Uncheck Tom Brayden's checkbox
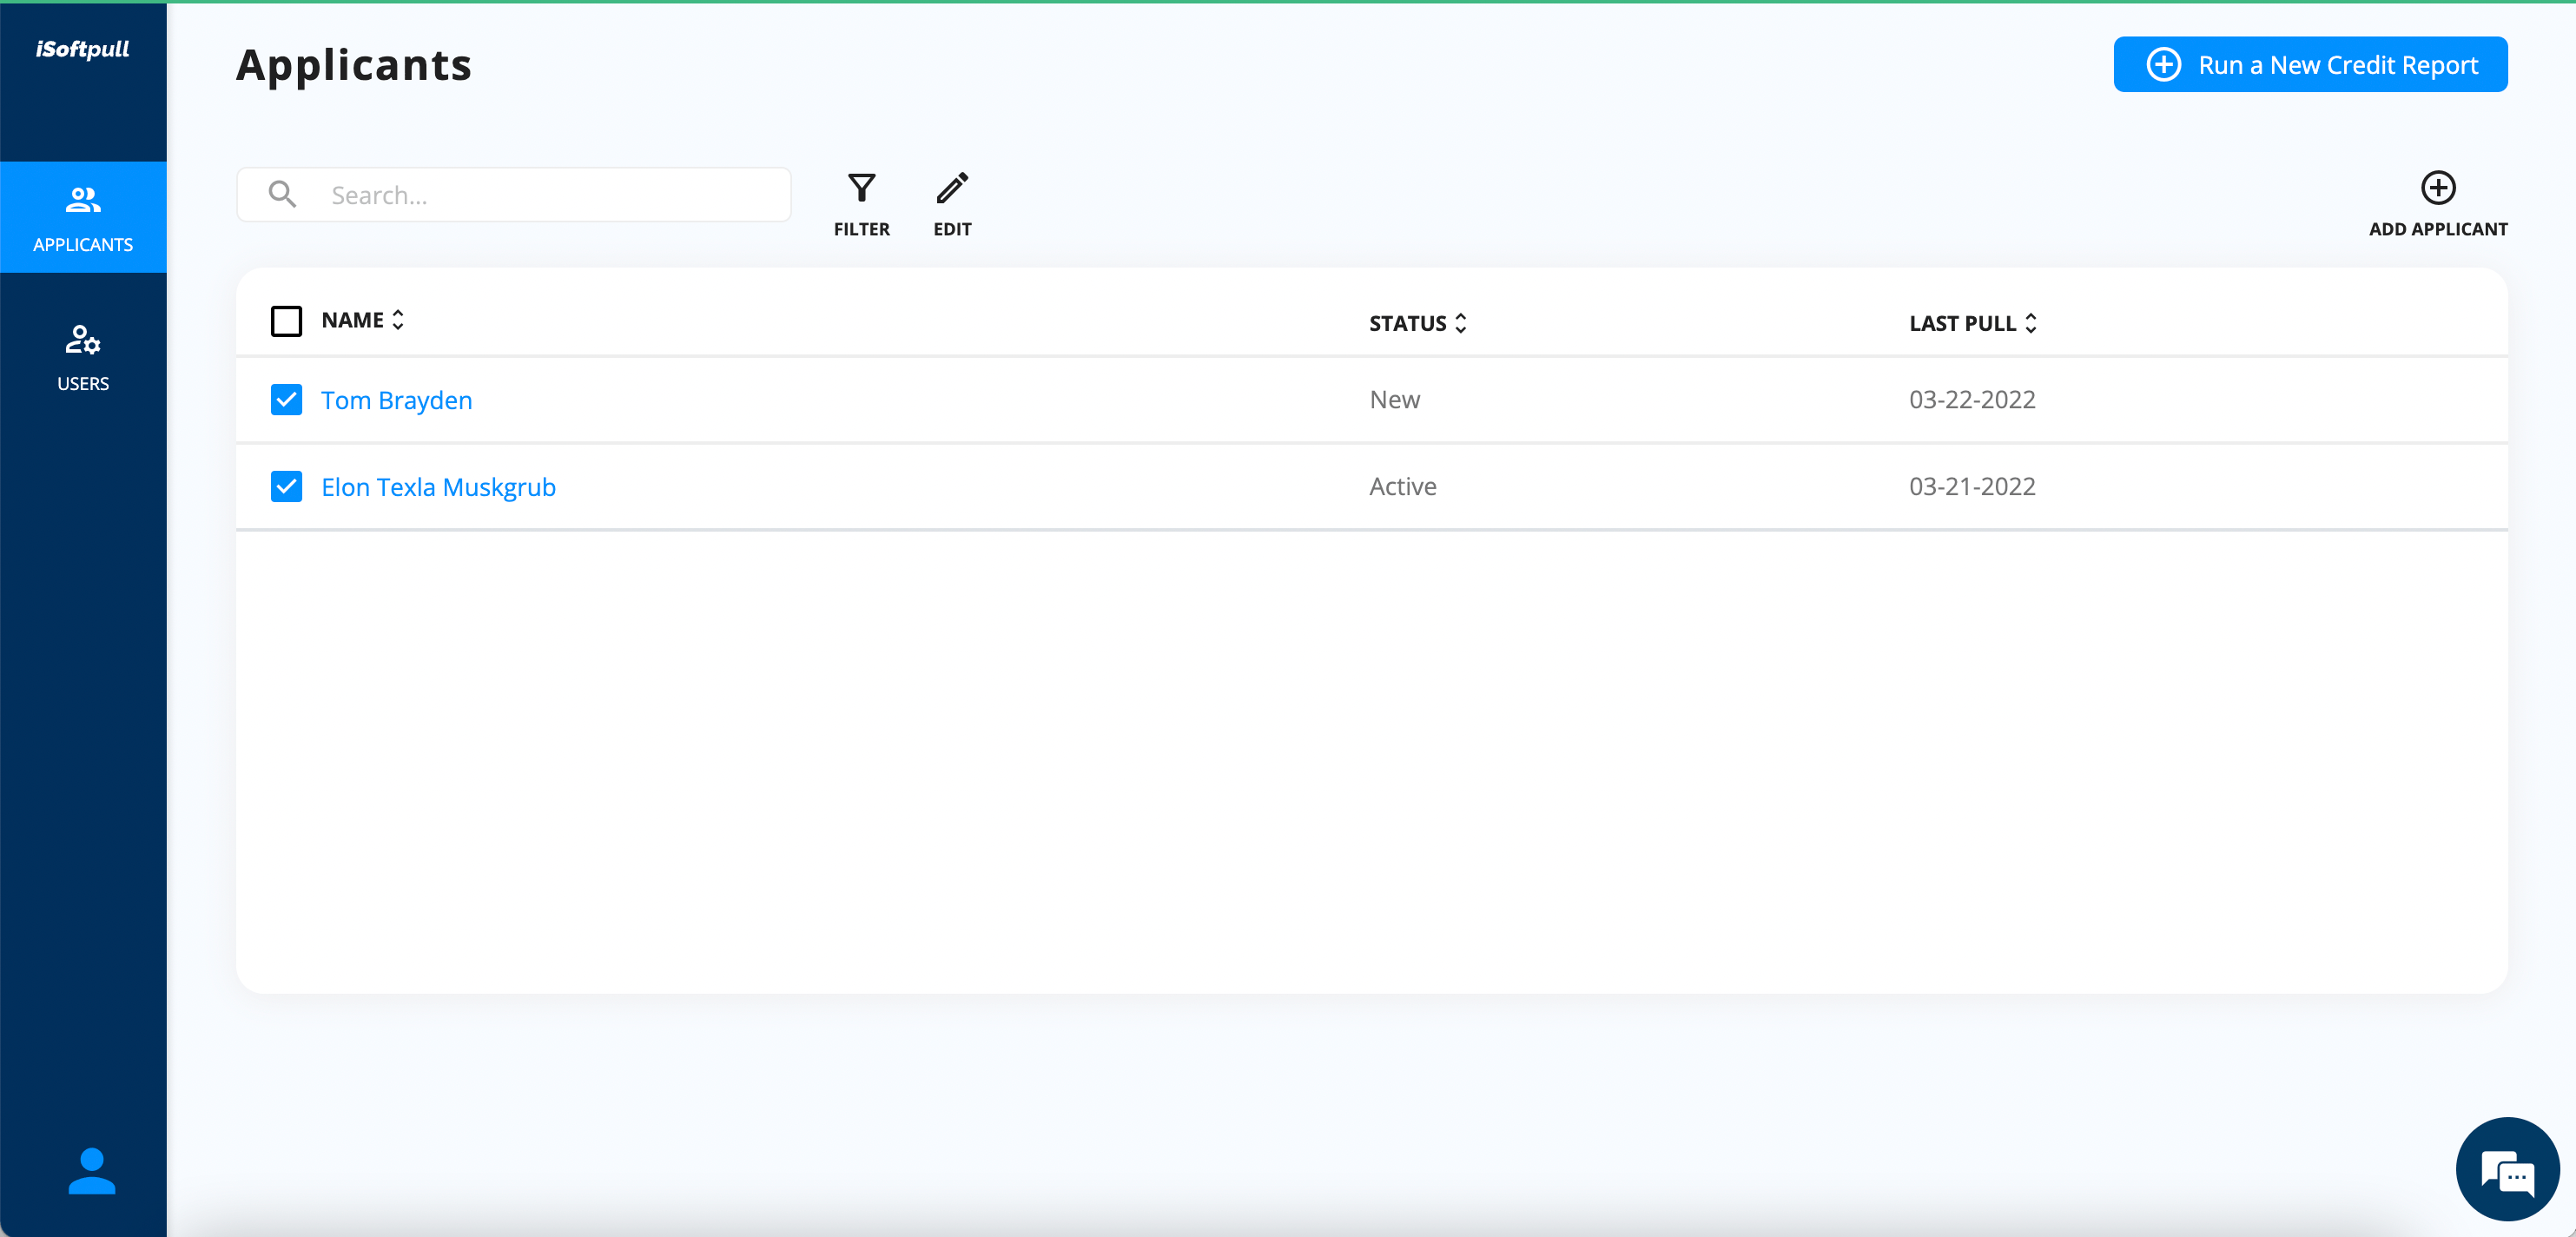This screenshot has width=2576, height=1237. 286,400
